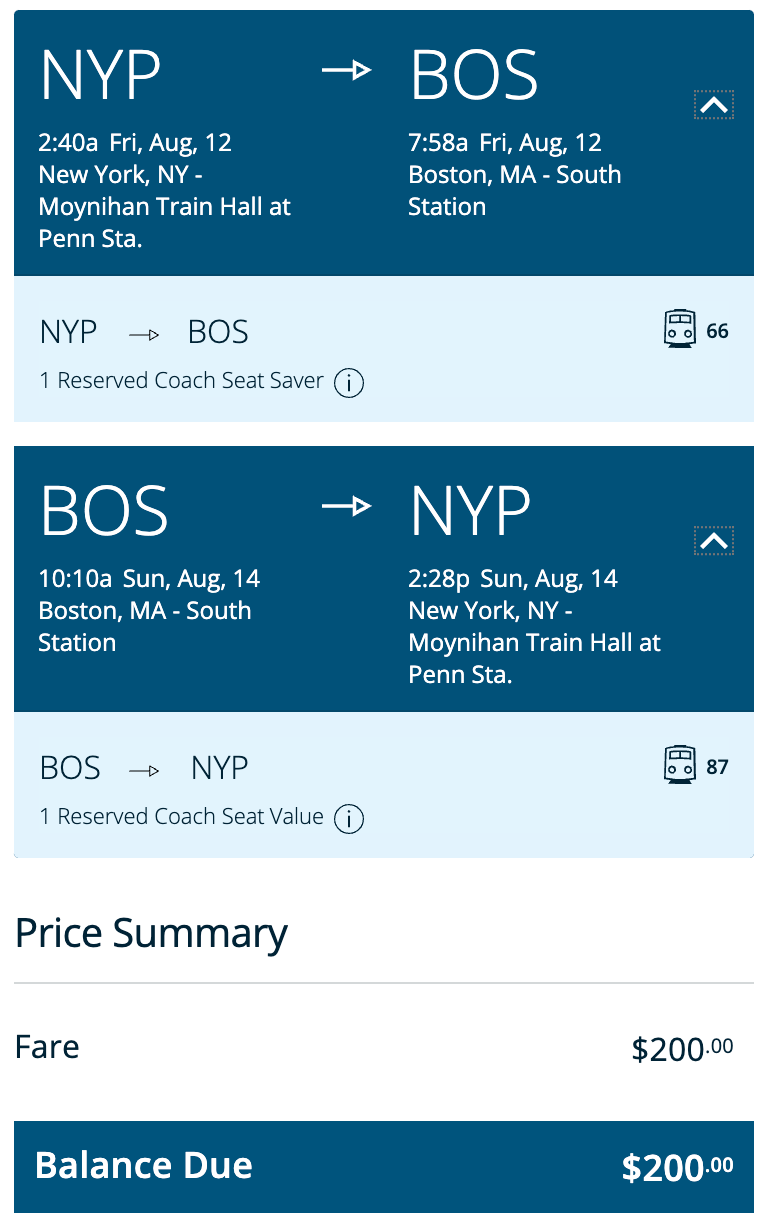The height and width of the screenshot is (1224, 768).
Task: Click "1 Reserved Coach Seat Value" text
Action: tap(182, 817)
